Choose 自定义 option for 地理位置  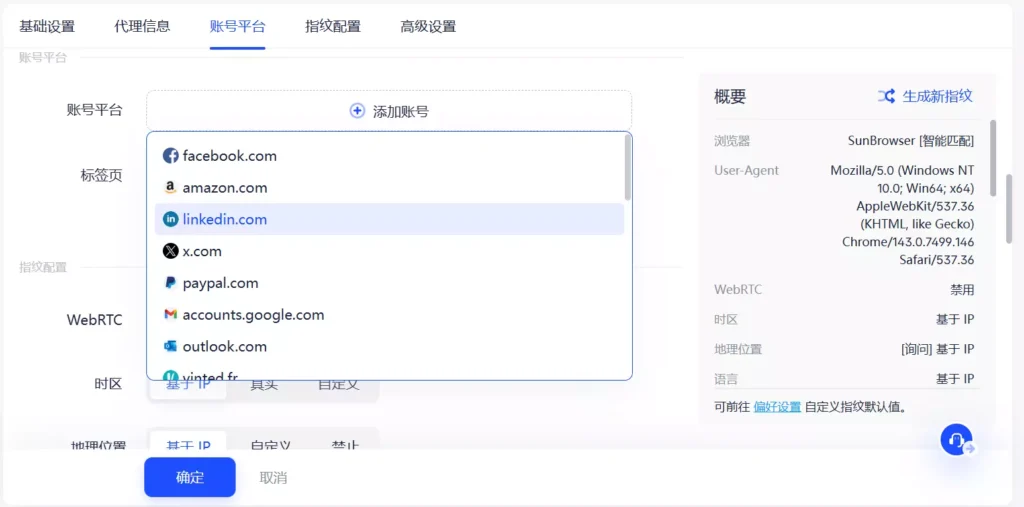tap(270, 446)
